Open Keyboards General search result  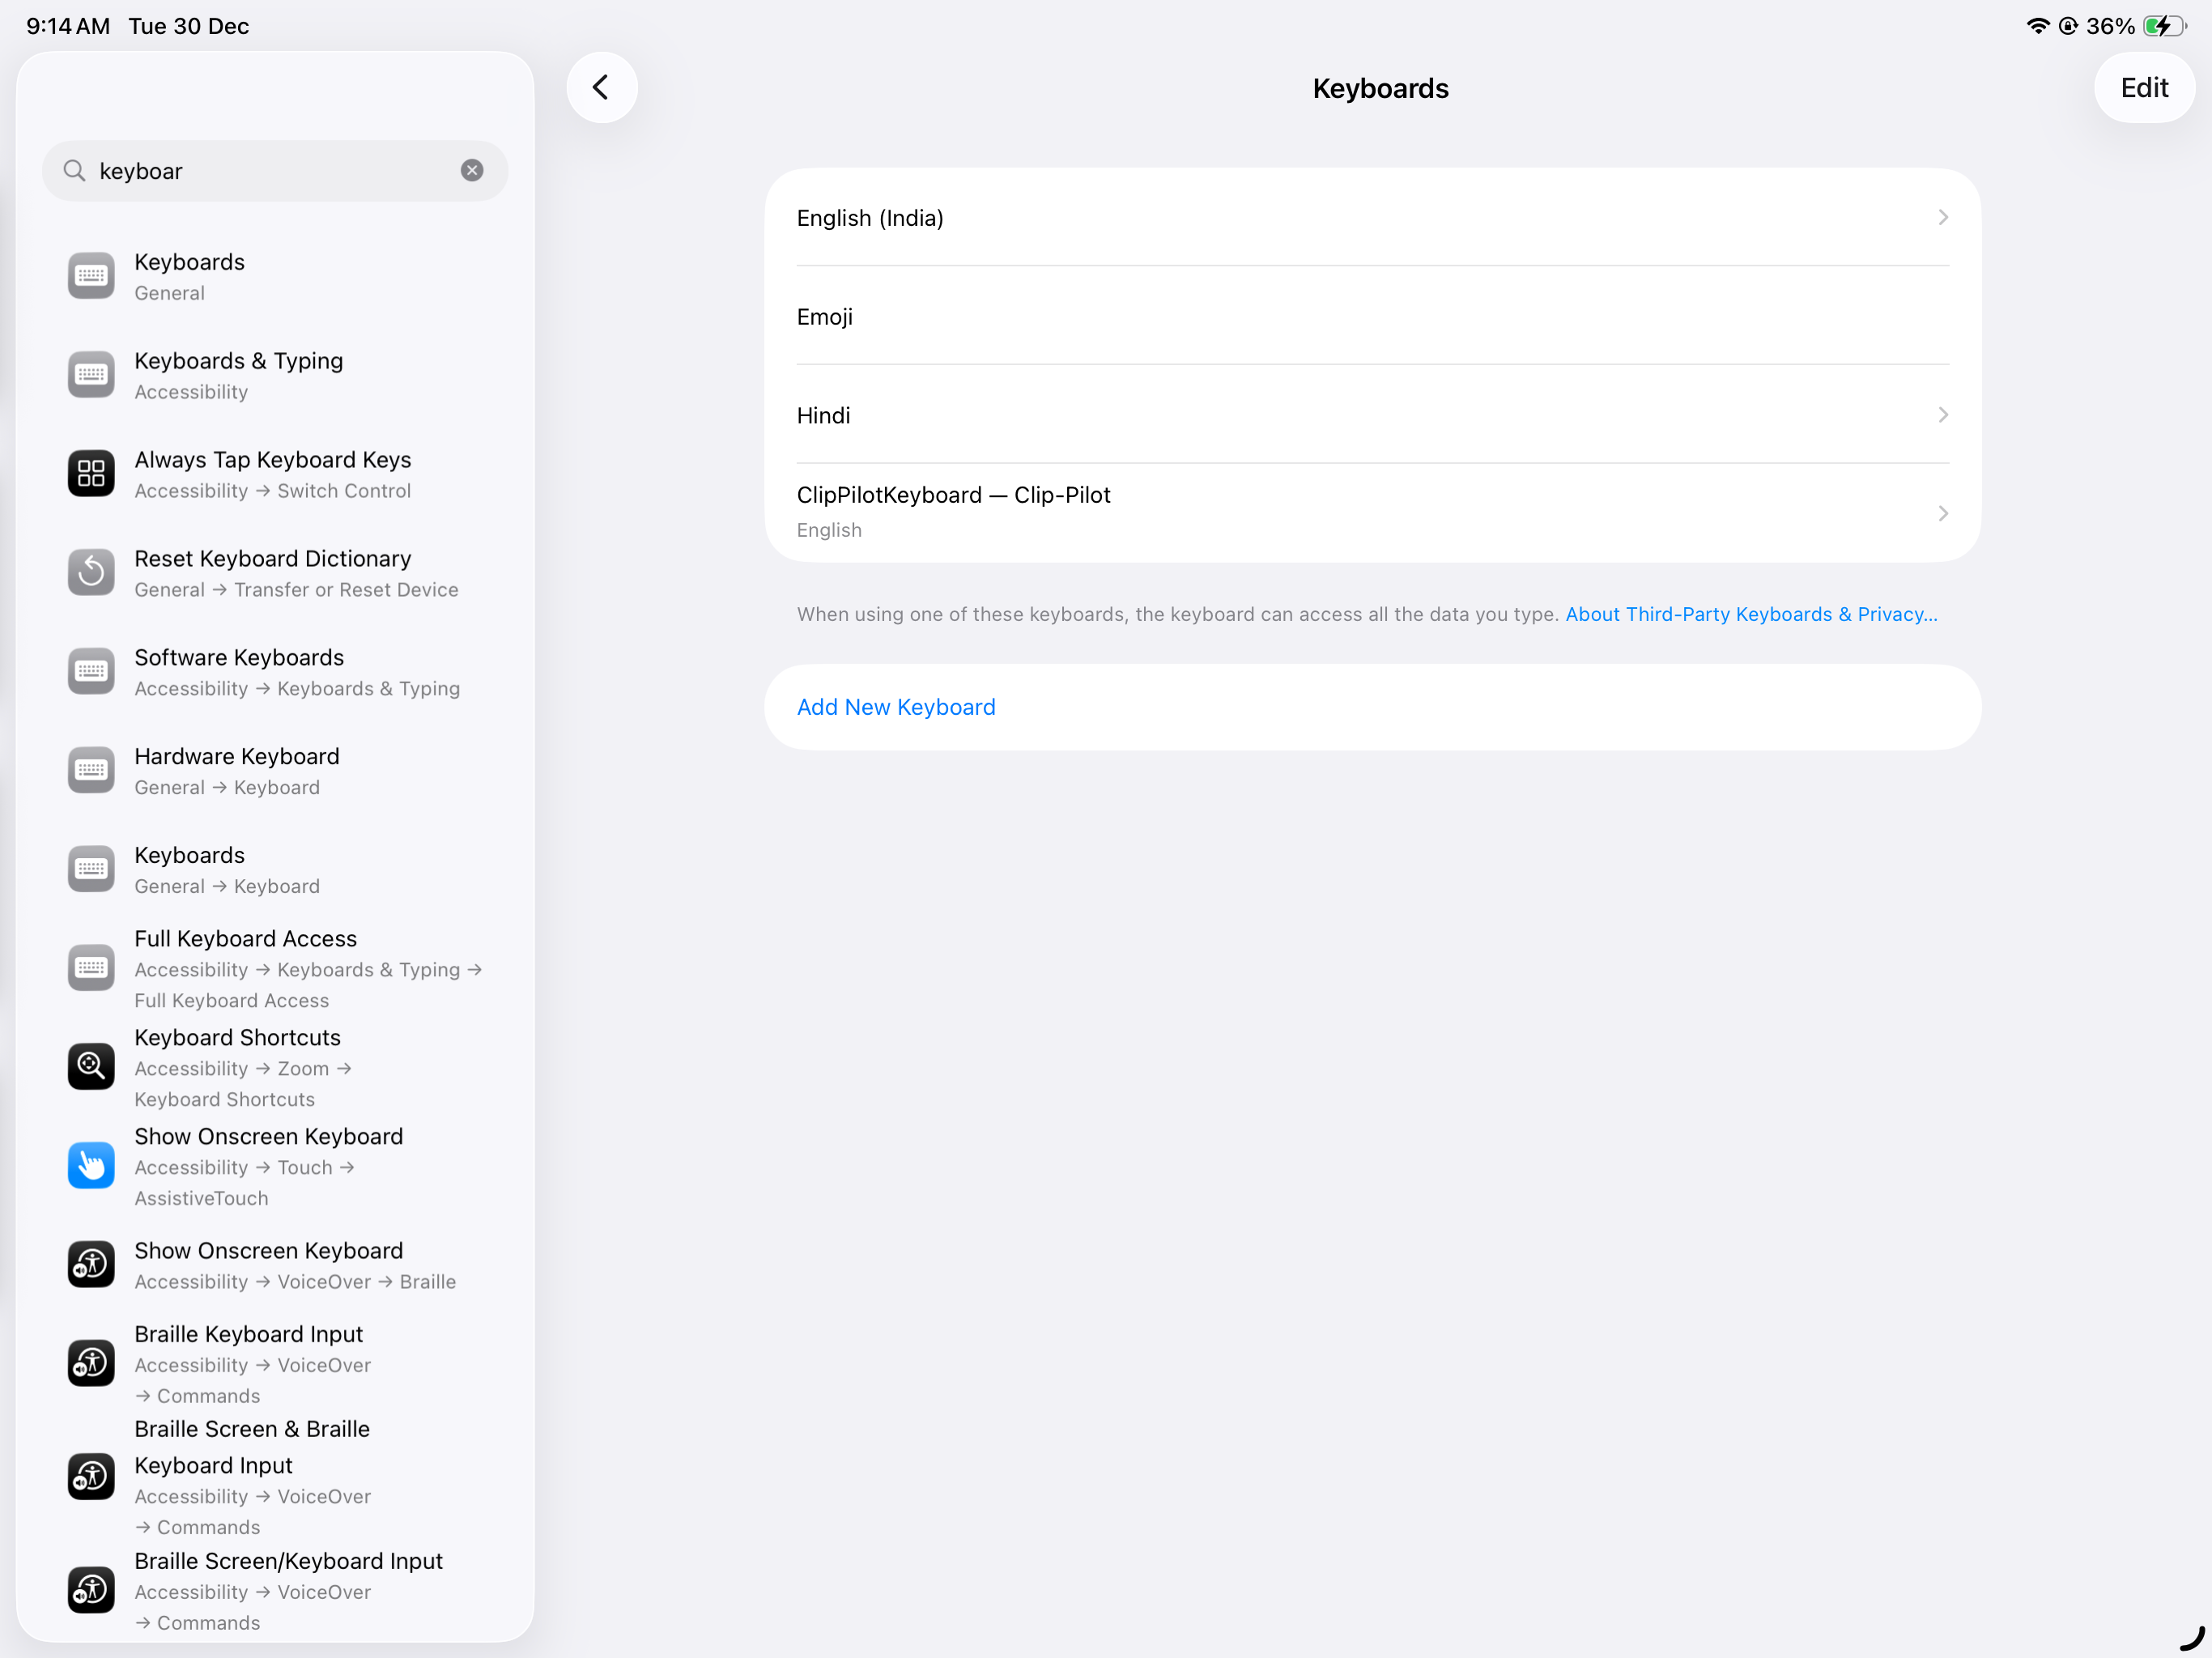[275, 277]
